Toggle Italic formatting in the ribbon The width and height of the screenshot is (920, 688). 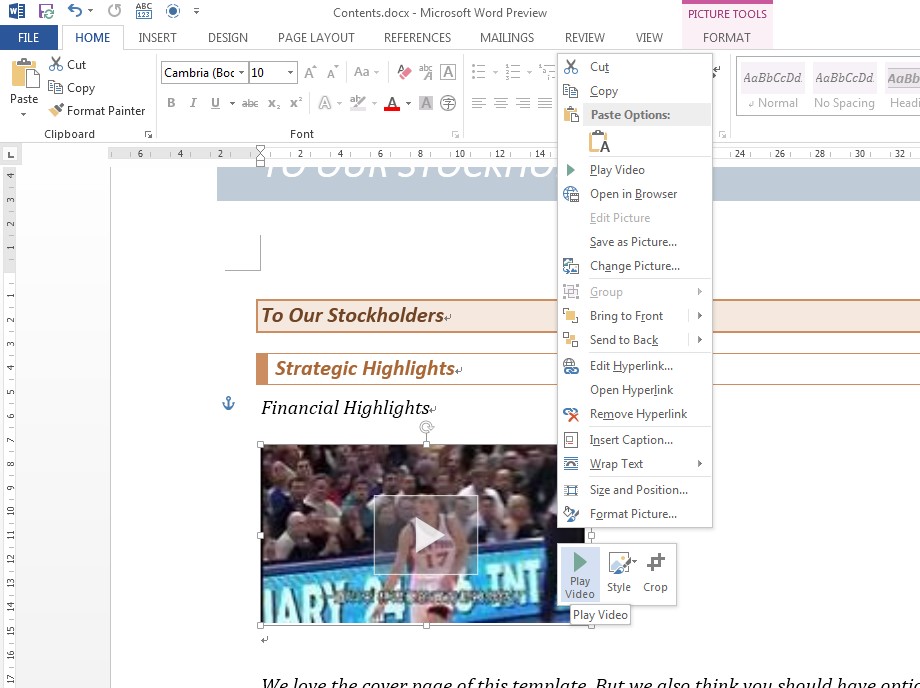click(193, 103)
